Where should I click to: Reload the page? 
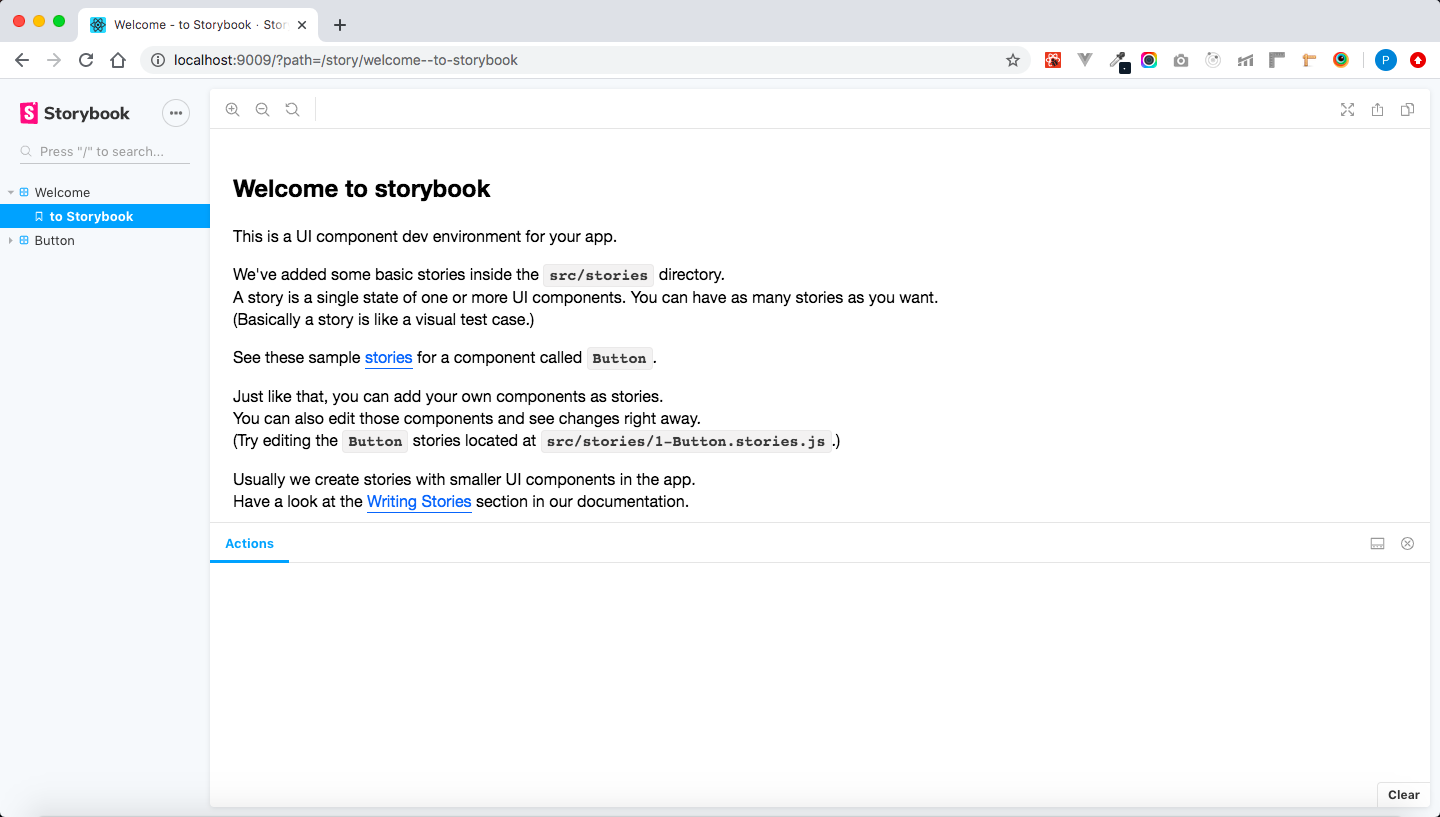pyautogui.click(x=86, y=60)
